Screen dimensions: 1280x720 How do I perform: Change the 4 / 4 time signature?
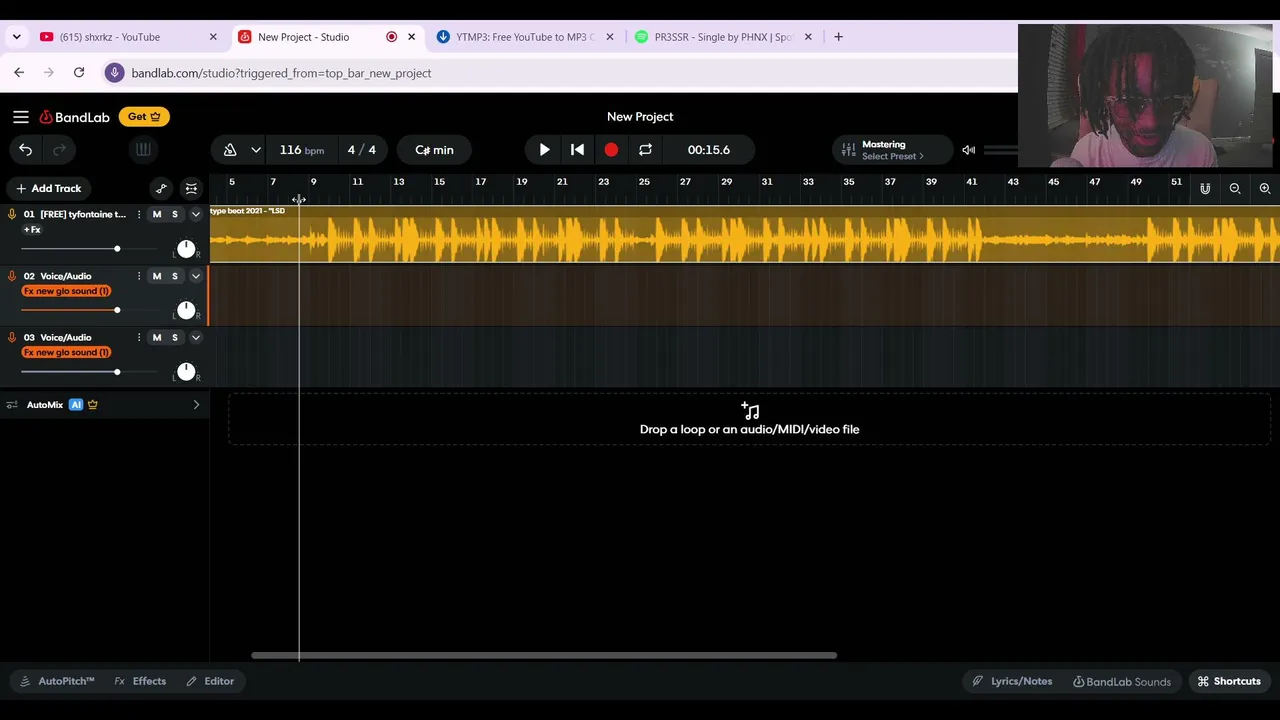[361, 150]
